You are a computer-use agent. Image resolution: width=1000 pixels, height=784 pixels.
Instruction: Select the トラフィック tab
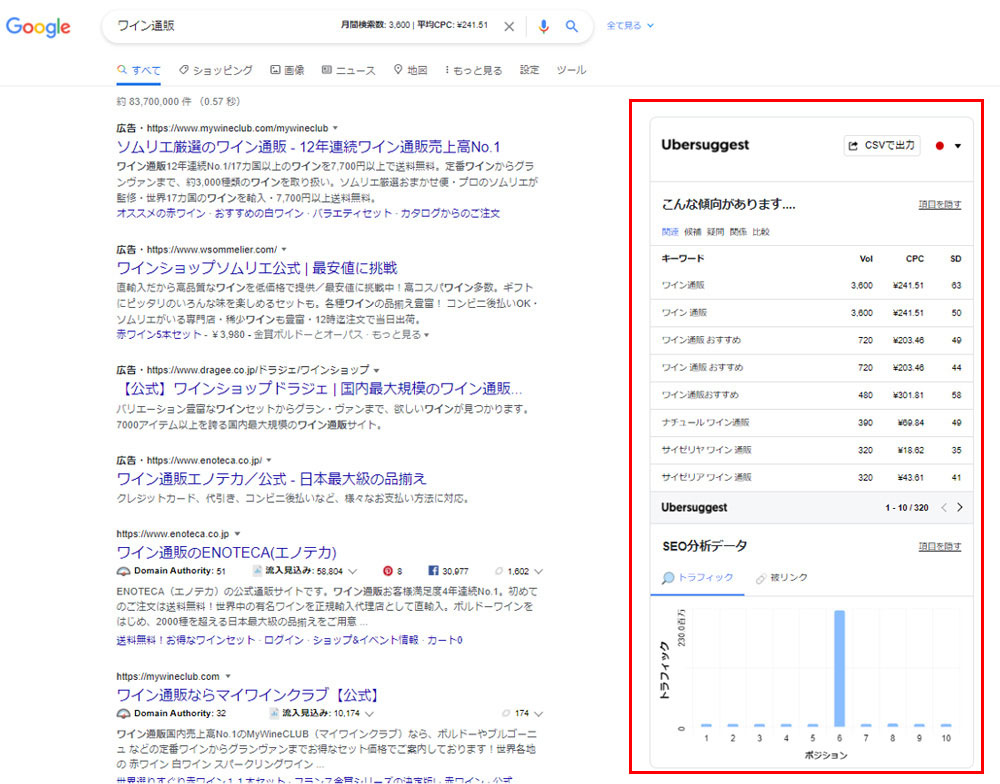[x=698, y=577]
